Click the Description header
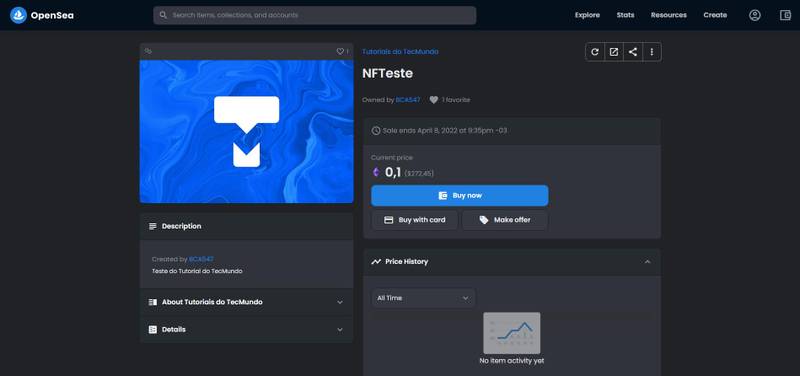 click(x=246, y=226)
